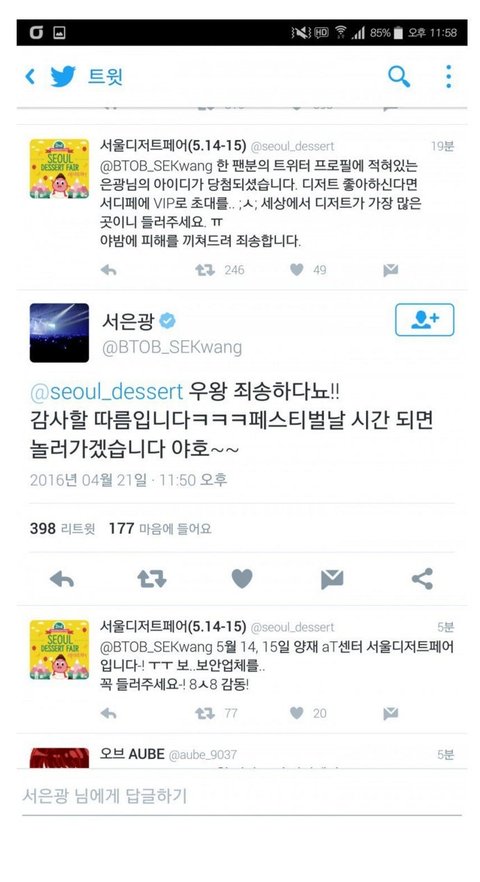The width and height of the screenshot is (480, 882).
Task: Retweet the main 서은광 tweet
Action: click(x=152, y=579)
